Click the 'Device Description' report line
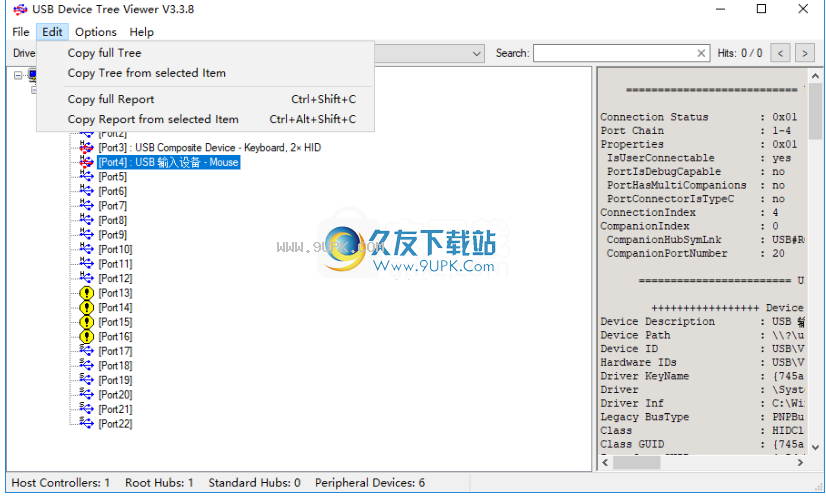826x499 pixels. pos(702,321)
